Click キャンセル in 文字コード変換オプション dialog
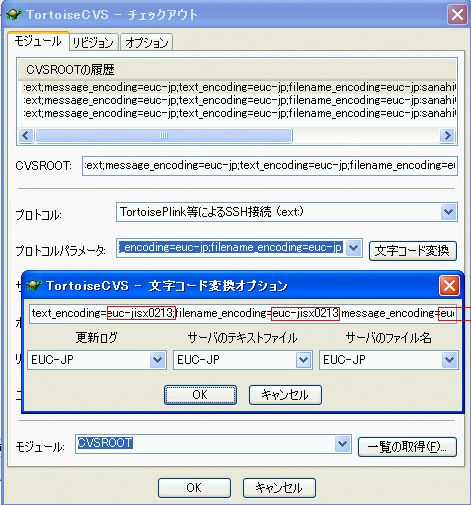 (285, 395)
